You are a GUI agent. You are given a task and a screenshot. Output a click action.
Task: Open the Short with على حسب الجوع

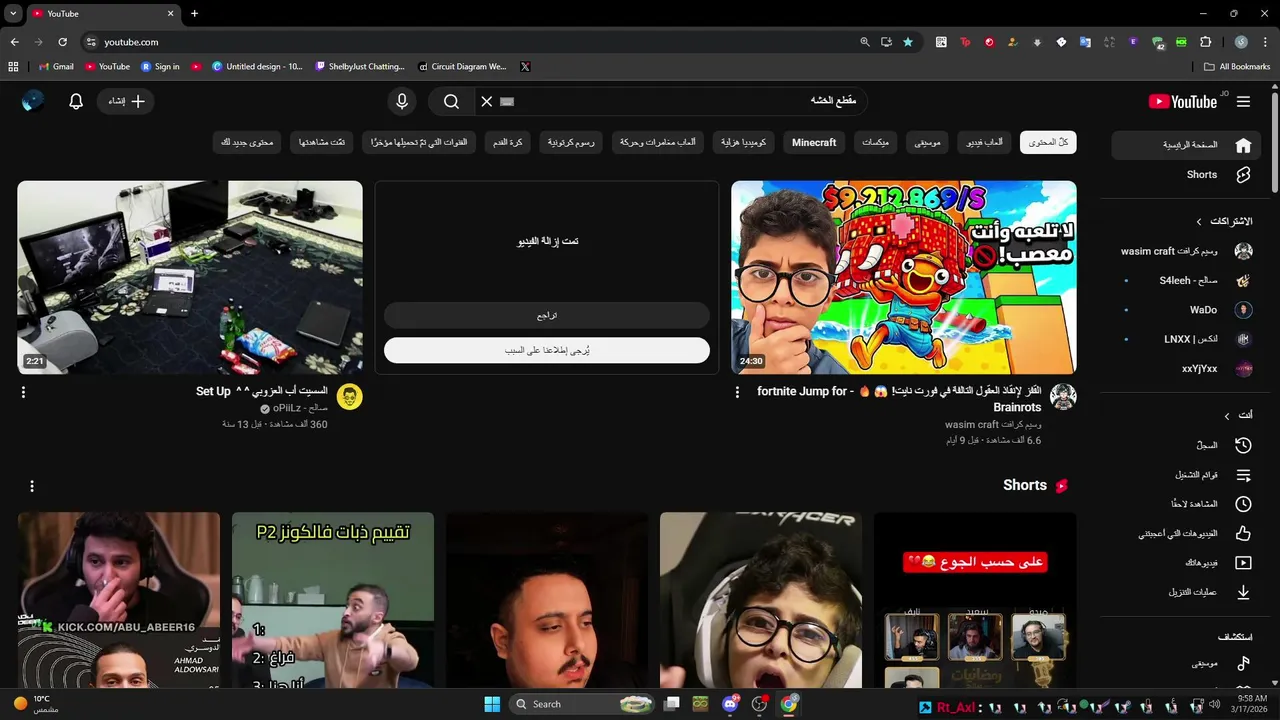pos(975,600)
